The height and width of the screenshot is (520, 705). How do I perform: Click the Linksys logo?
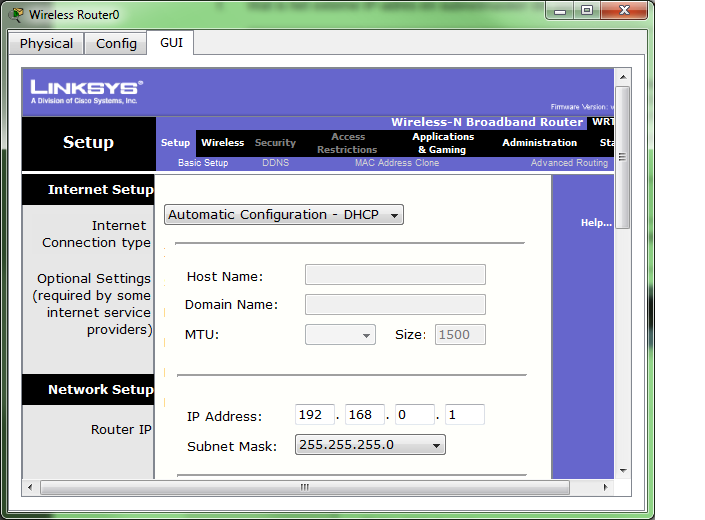[x=86, y=92]
